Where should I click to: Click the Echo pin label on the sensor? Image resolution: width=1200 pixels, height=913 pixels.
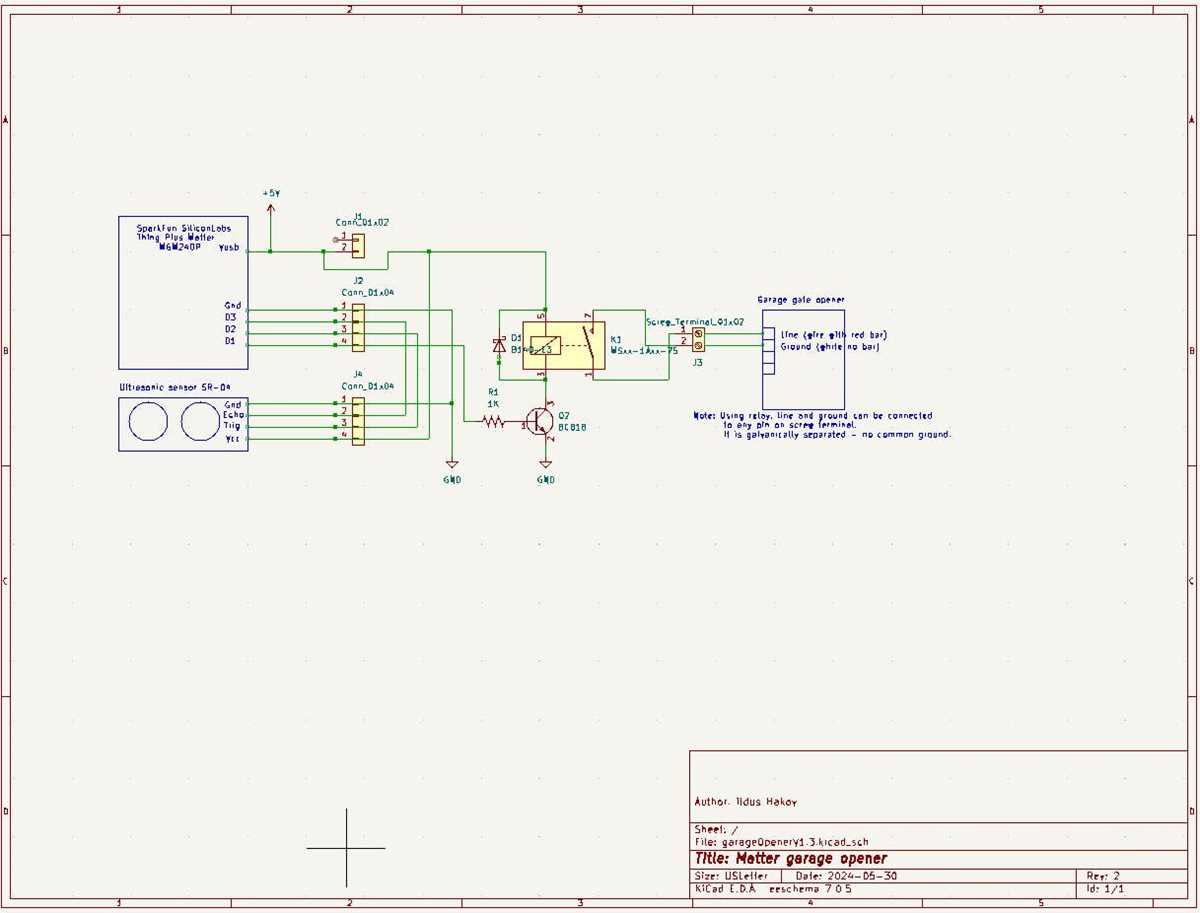click(x=231, y=414)
